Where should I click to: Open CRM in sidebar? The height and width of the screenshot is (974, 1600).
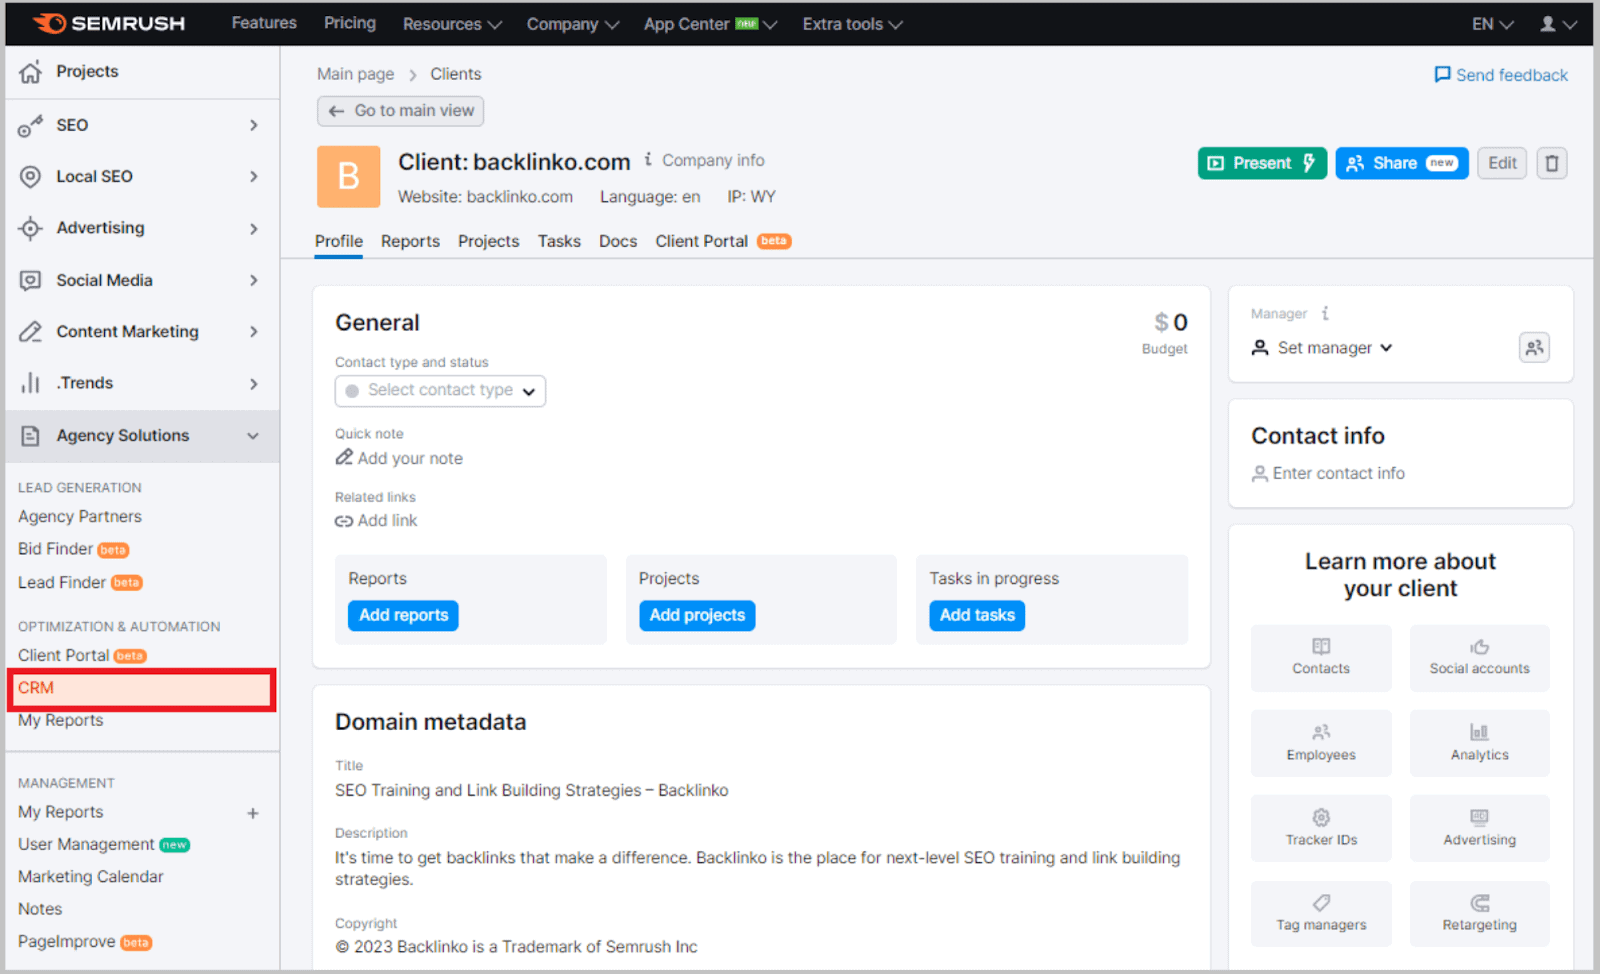pos(142,689)
